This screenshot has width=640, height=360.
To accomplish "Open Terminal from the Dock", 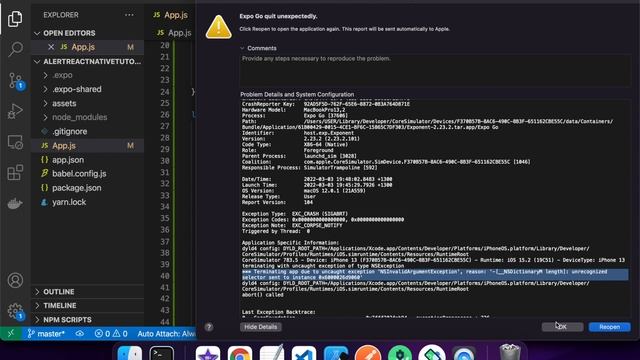I will [x=161, y=353].
